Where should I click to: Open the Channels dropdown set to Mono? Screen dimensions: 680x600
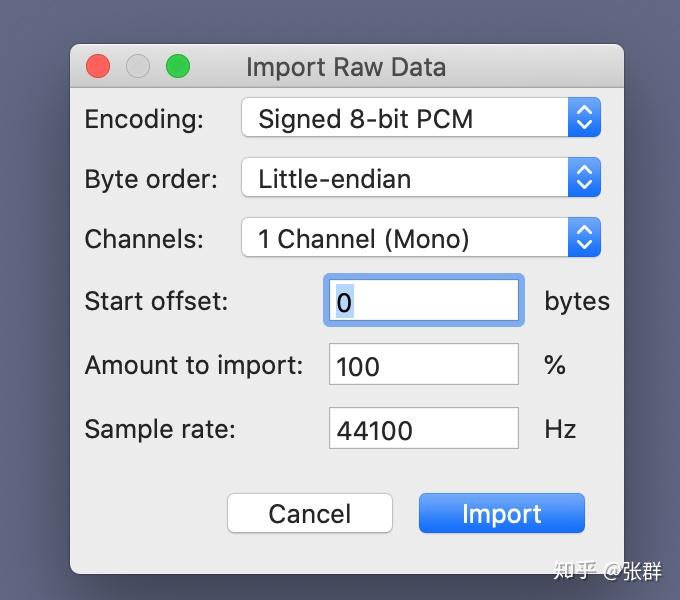pos(420,239)
